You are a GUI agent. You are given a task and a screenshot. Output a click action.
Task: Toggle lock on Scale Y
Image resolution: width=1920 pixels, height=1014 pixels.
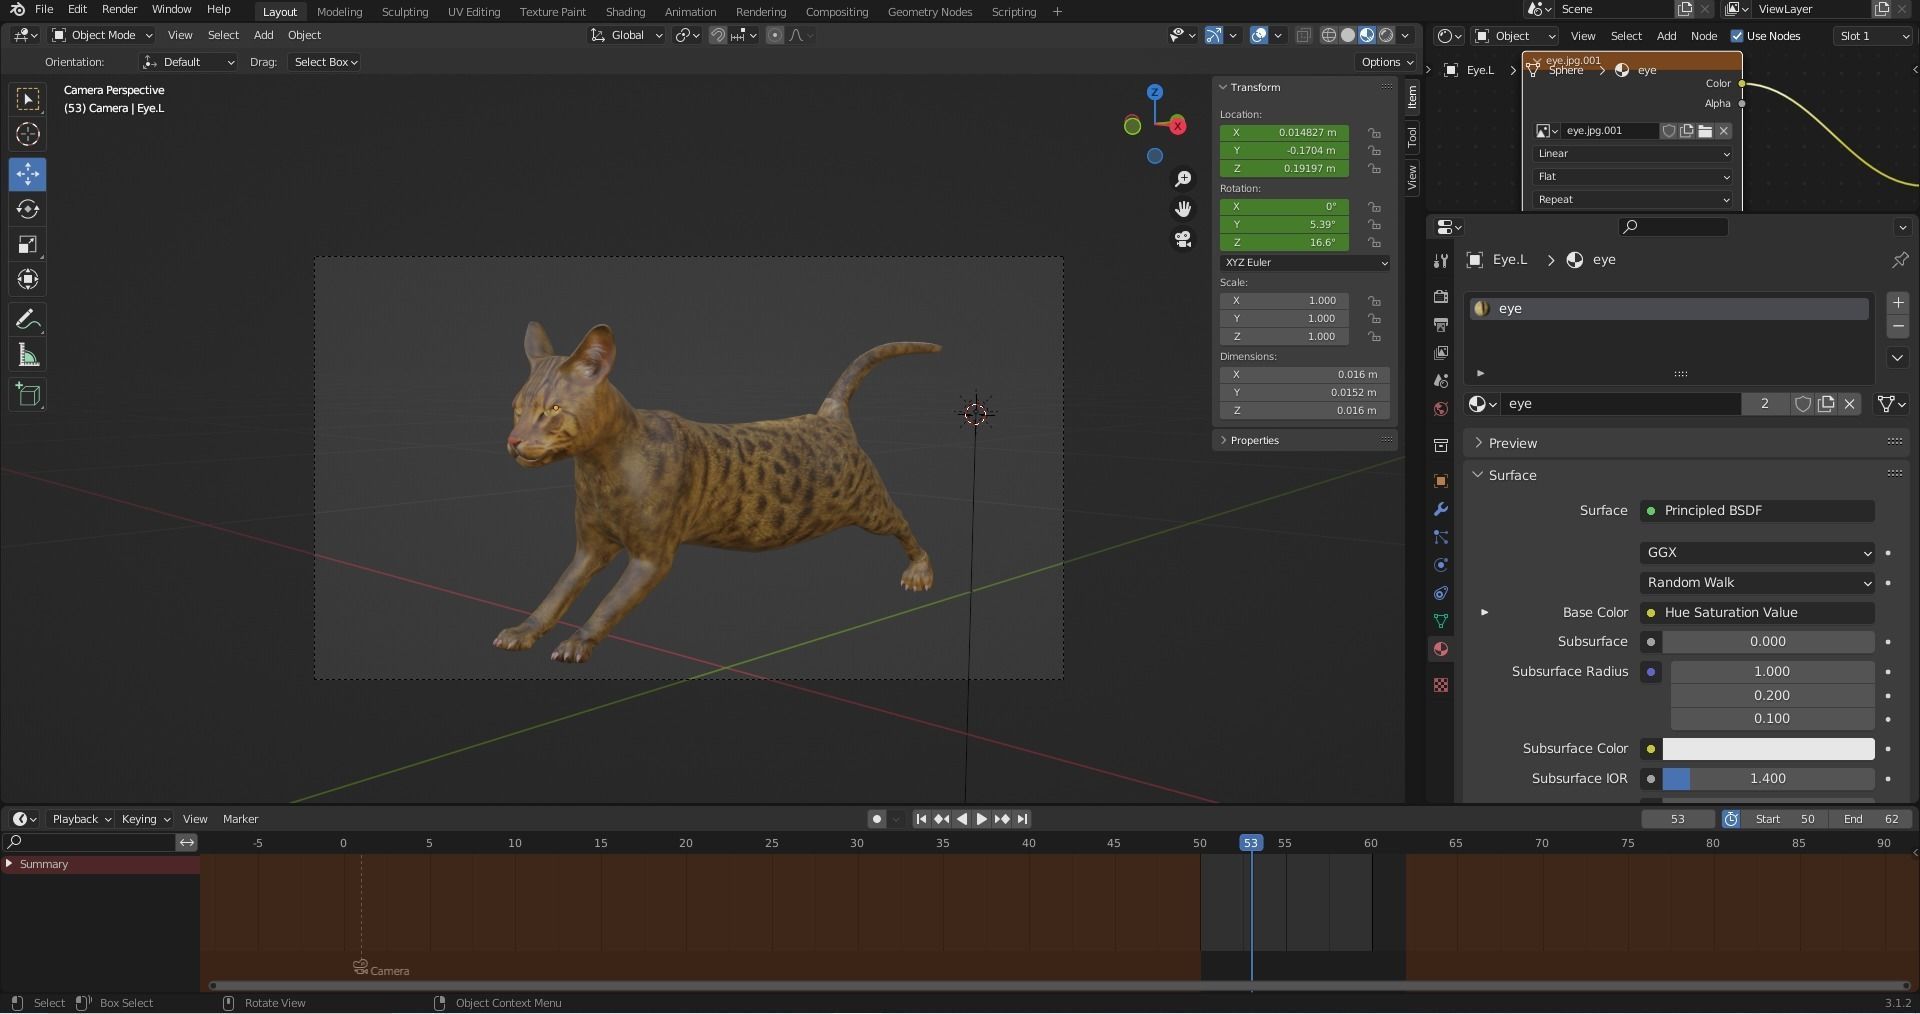tap(1375, 319)
